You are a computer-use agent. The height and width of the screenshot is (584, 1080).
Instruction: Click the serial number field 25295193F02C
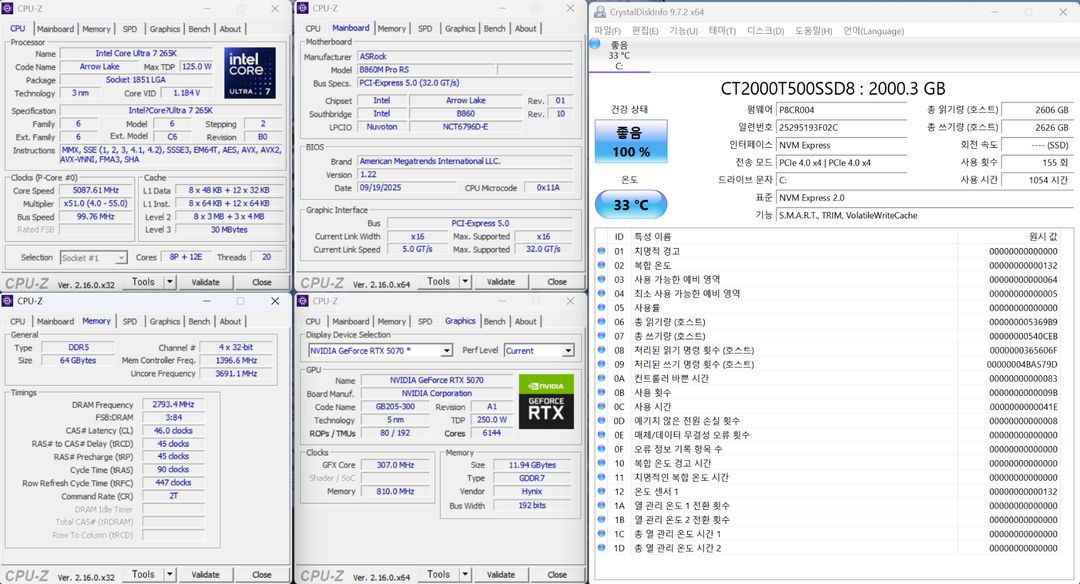point(842,127)
